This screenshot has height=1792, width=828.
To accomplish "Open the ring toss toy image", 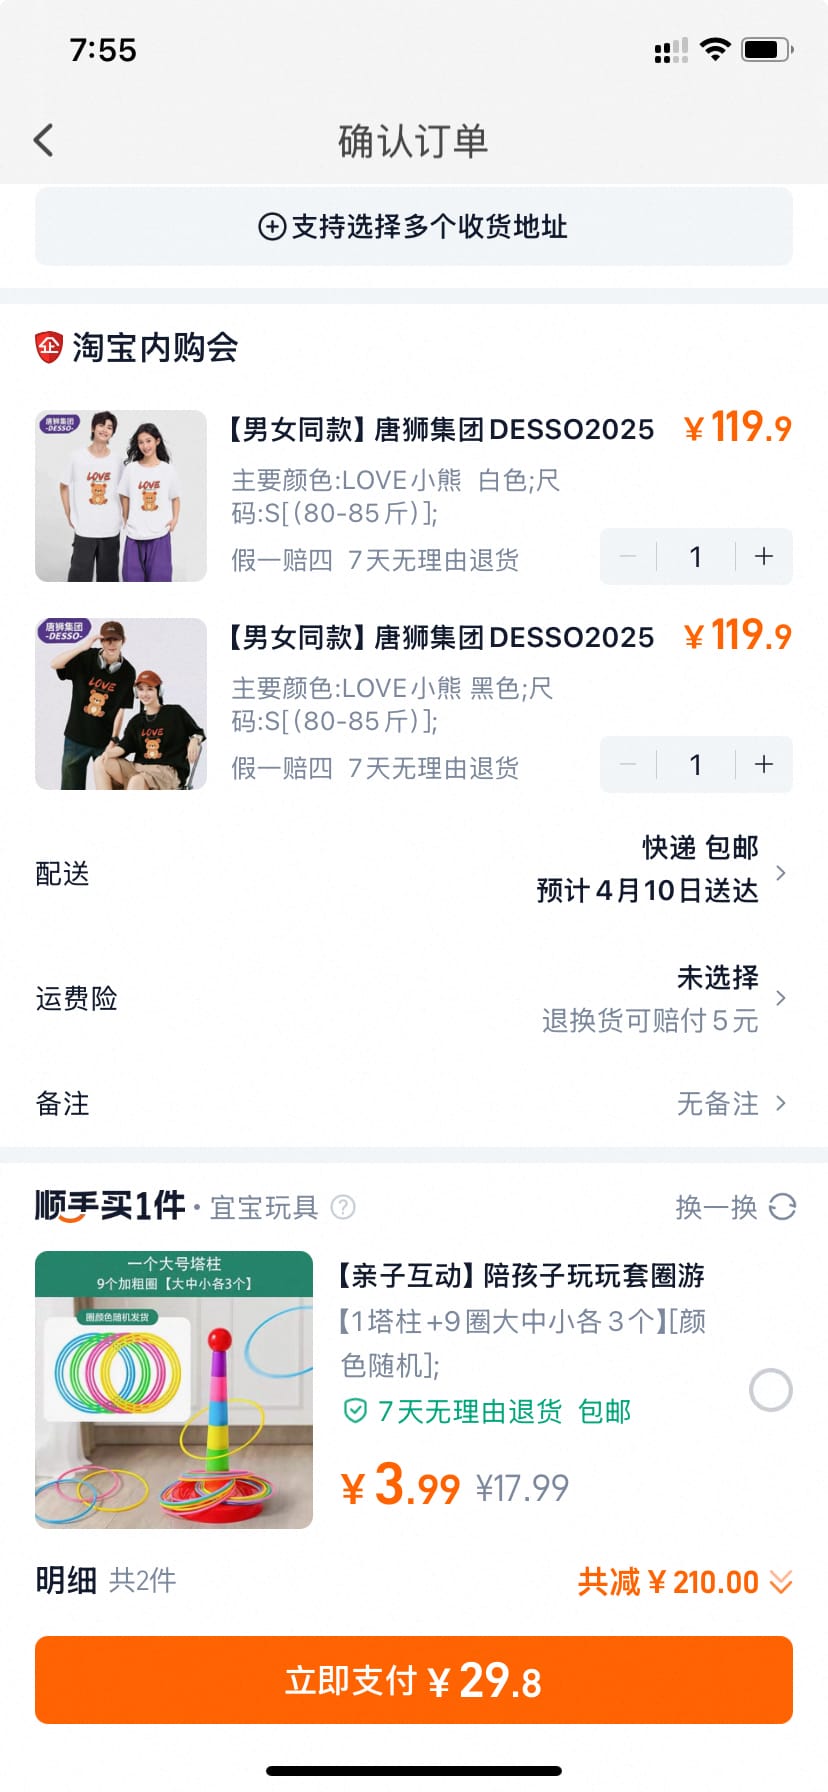I will coord(174,1390).
